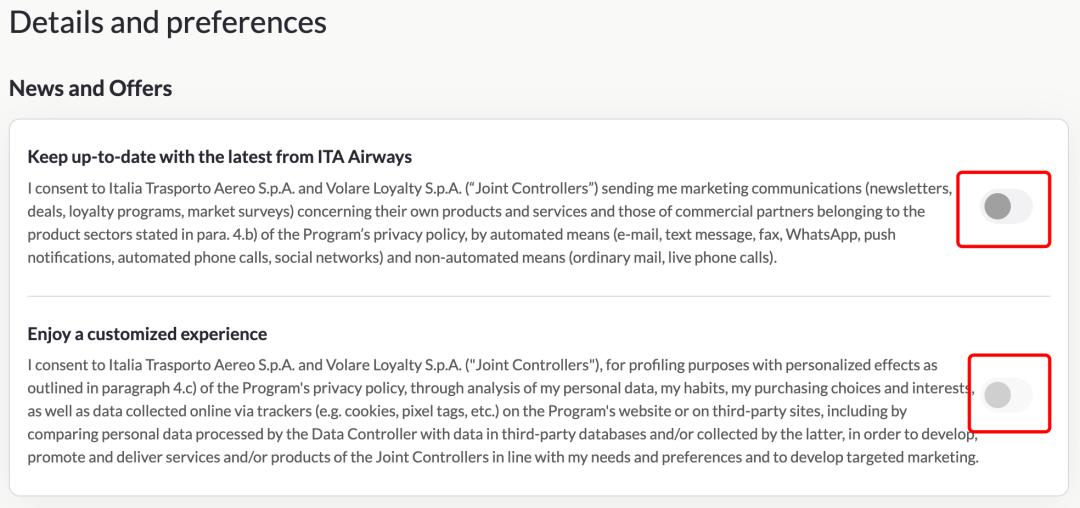
Task: Click "Program's privacy policy" in the marketing paragraph
Action: (391, 235)
